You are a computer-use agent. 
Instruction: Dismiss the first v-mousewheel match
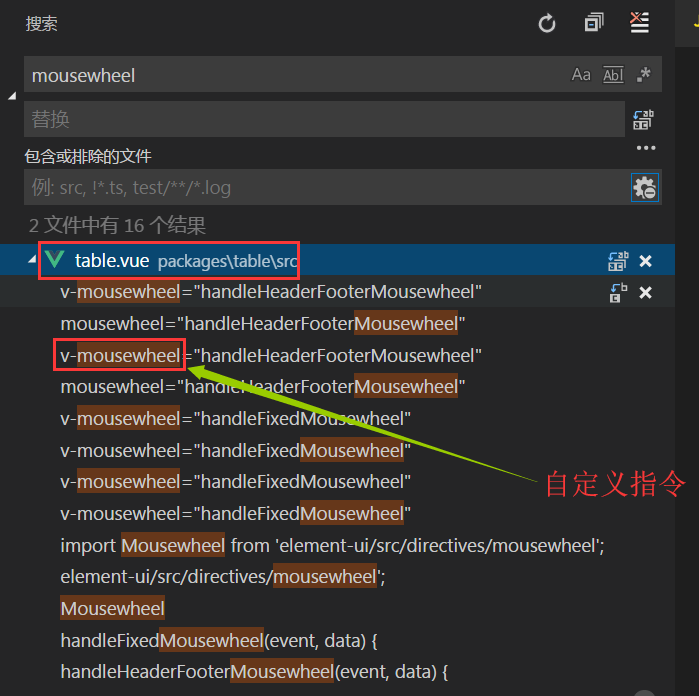tap(646, 293)
